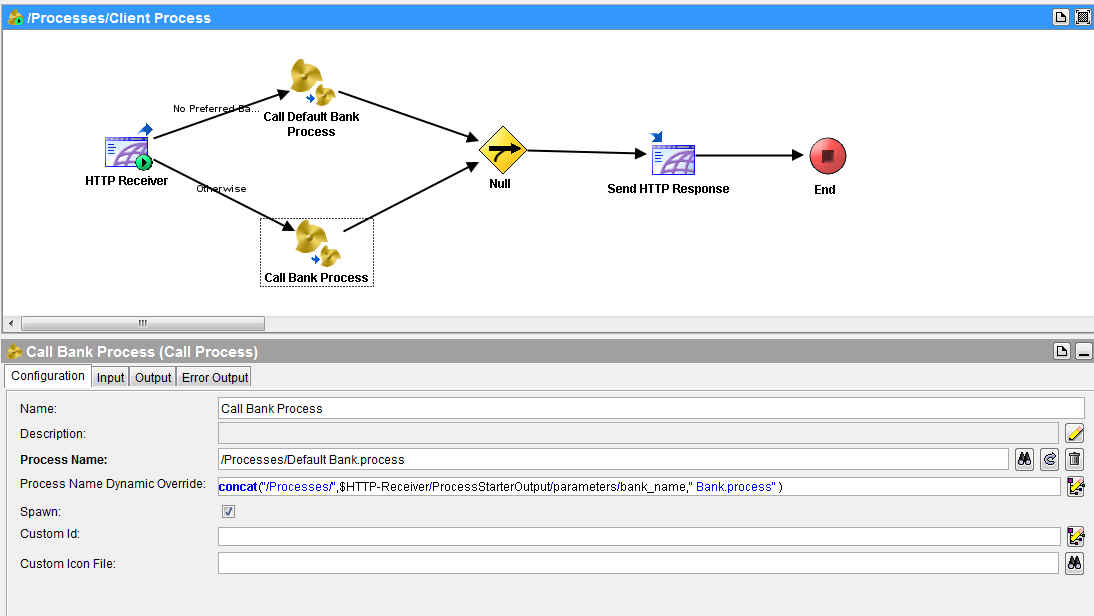This screenshot has height=616, width=1094.
Task: Click the Null junction activity
Action: [x=502, y=152]
